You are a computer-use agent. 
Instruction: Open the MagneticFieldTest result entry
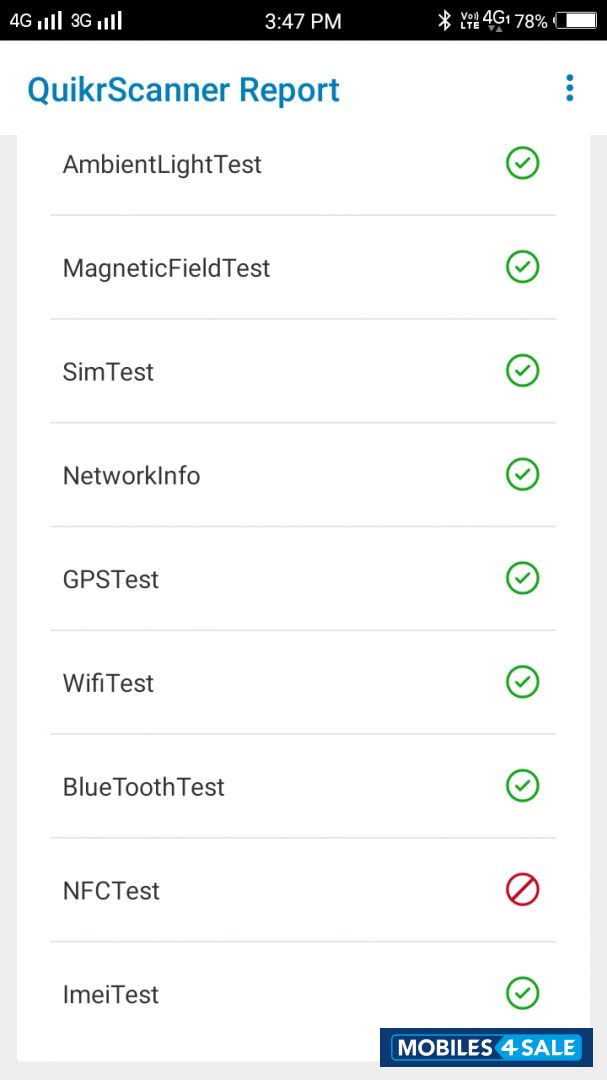tap(166, 268)
